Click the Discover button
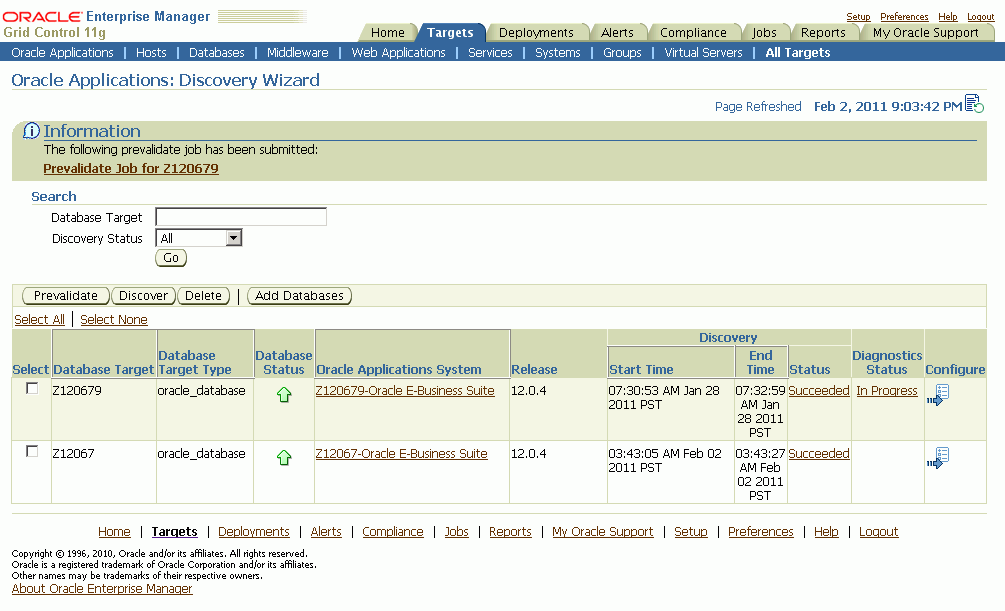This screenshot has width=1005, height=611. pos(144,296)
